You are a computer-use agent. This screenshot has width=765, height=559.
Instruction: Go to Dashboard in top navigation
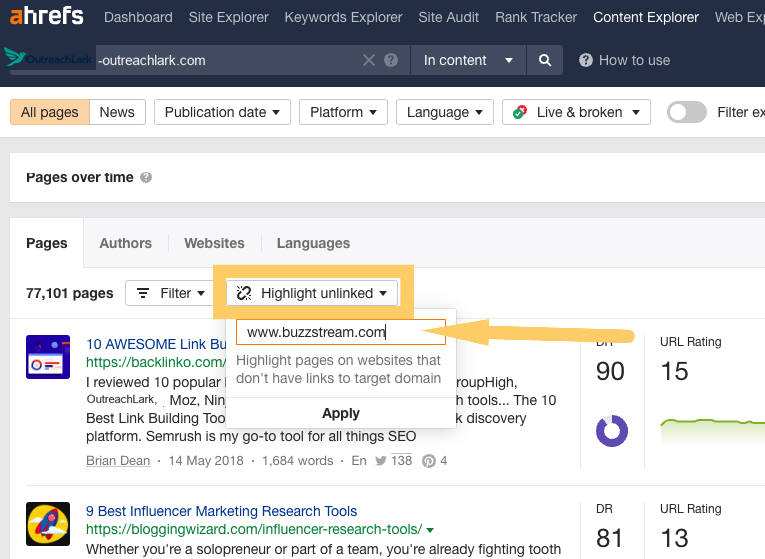pyautogui.click(x=138, y=17)
